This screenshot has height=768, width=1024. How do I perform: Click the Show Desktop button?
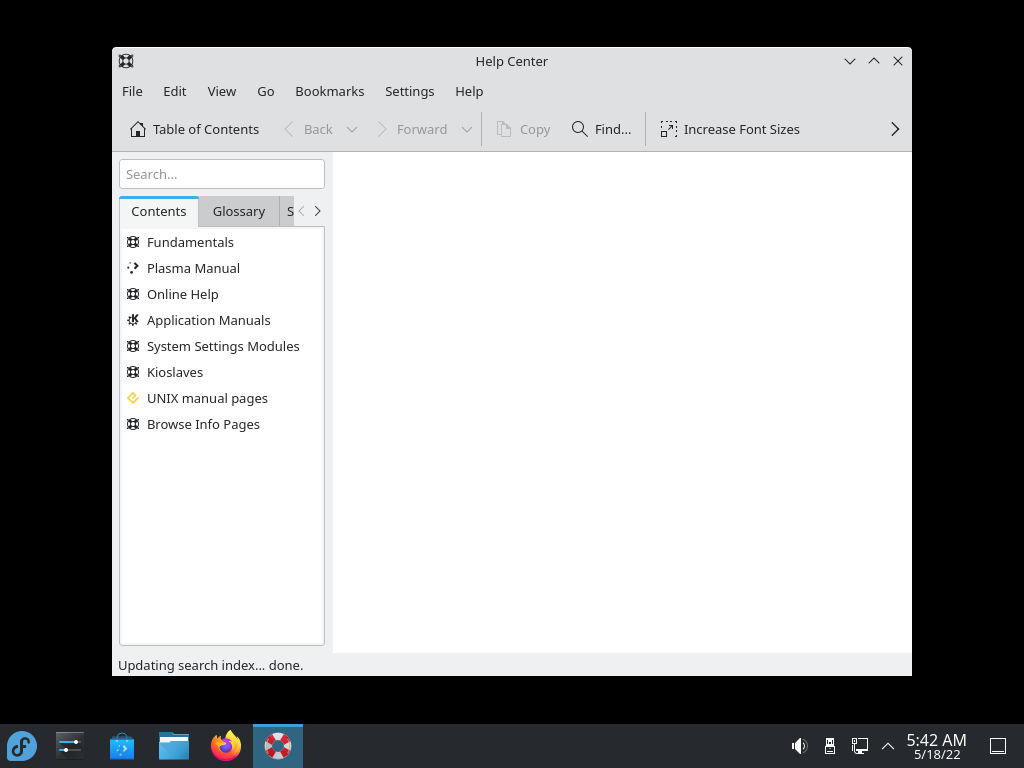click(x=998, y=746)
